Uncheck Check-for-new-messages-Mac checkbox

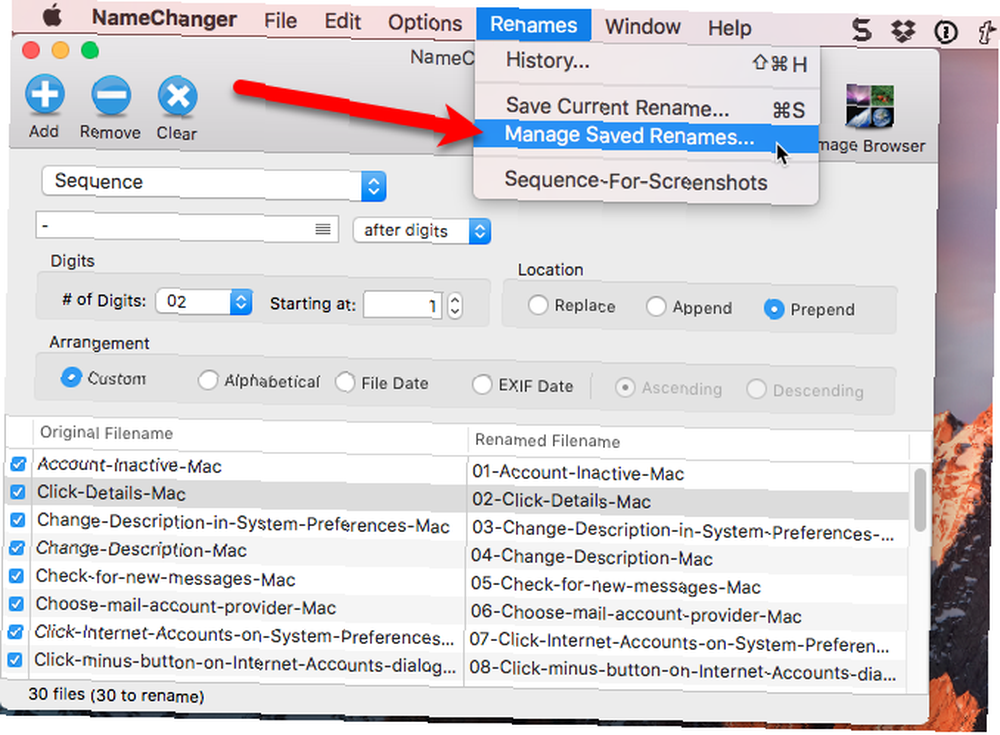17,576
